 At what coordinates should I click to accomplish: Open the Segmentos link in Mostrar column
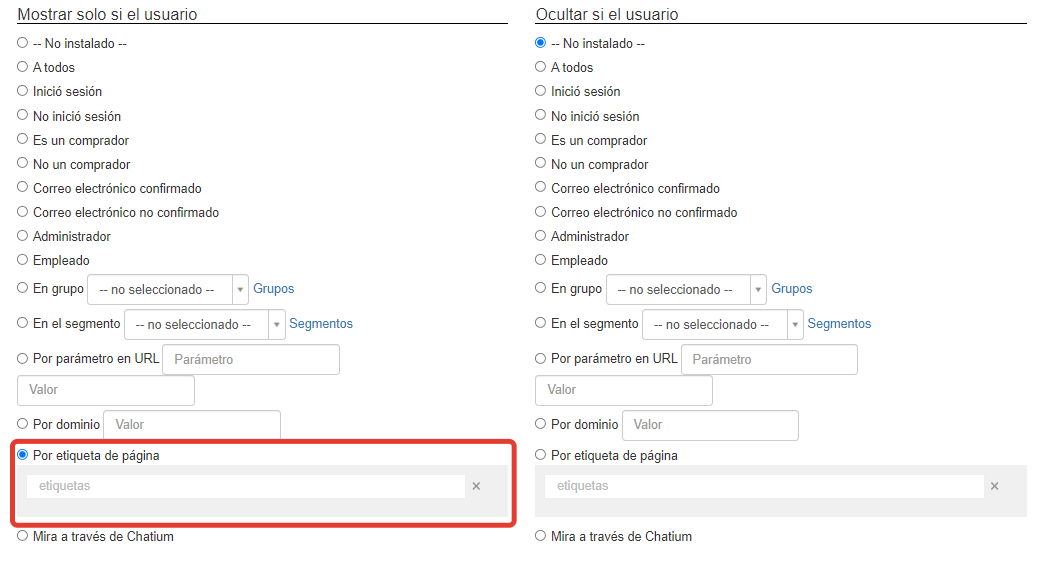(x=321, y=324)
